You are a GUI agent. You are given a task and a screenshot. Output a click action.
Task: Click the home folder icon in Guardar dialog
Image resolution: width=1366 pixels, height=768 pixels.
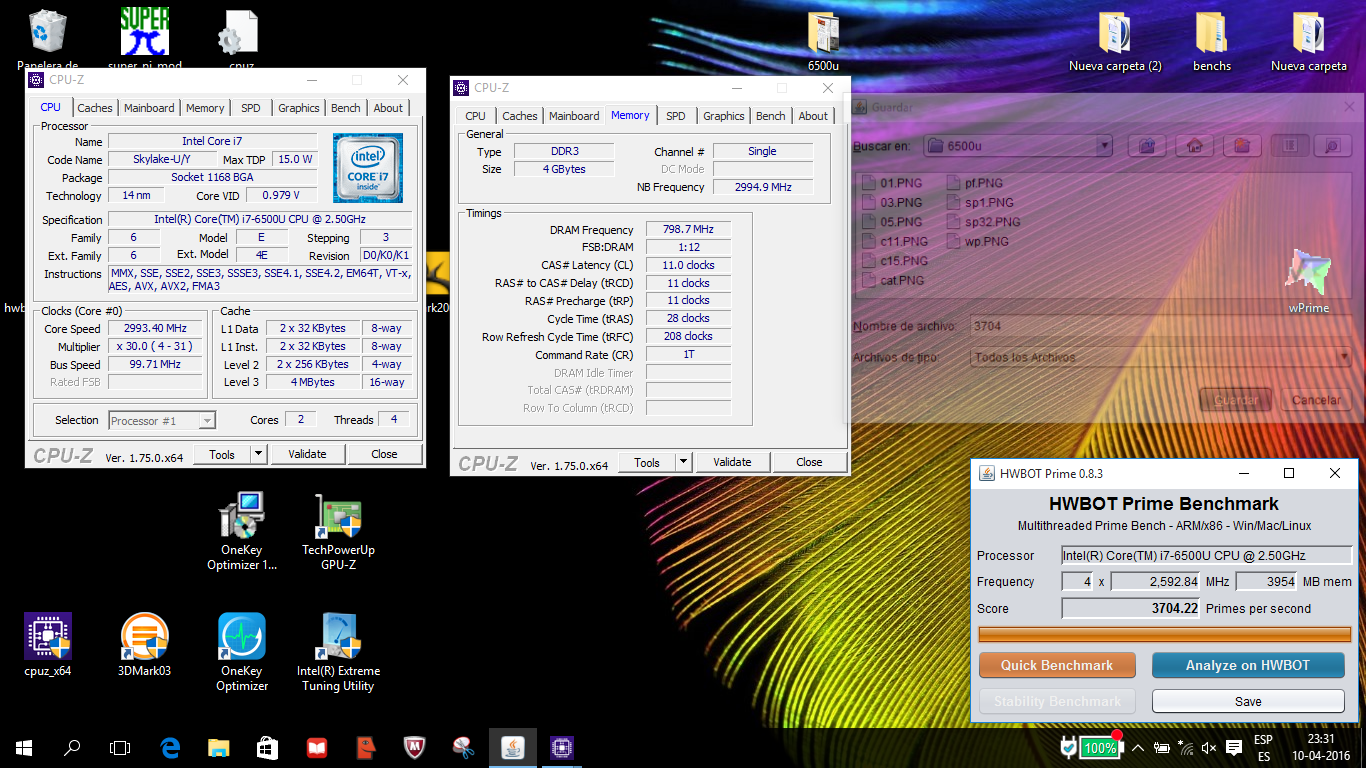pos(1195,146)
